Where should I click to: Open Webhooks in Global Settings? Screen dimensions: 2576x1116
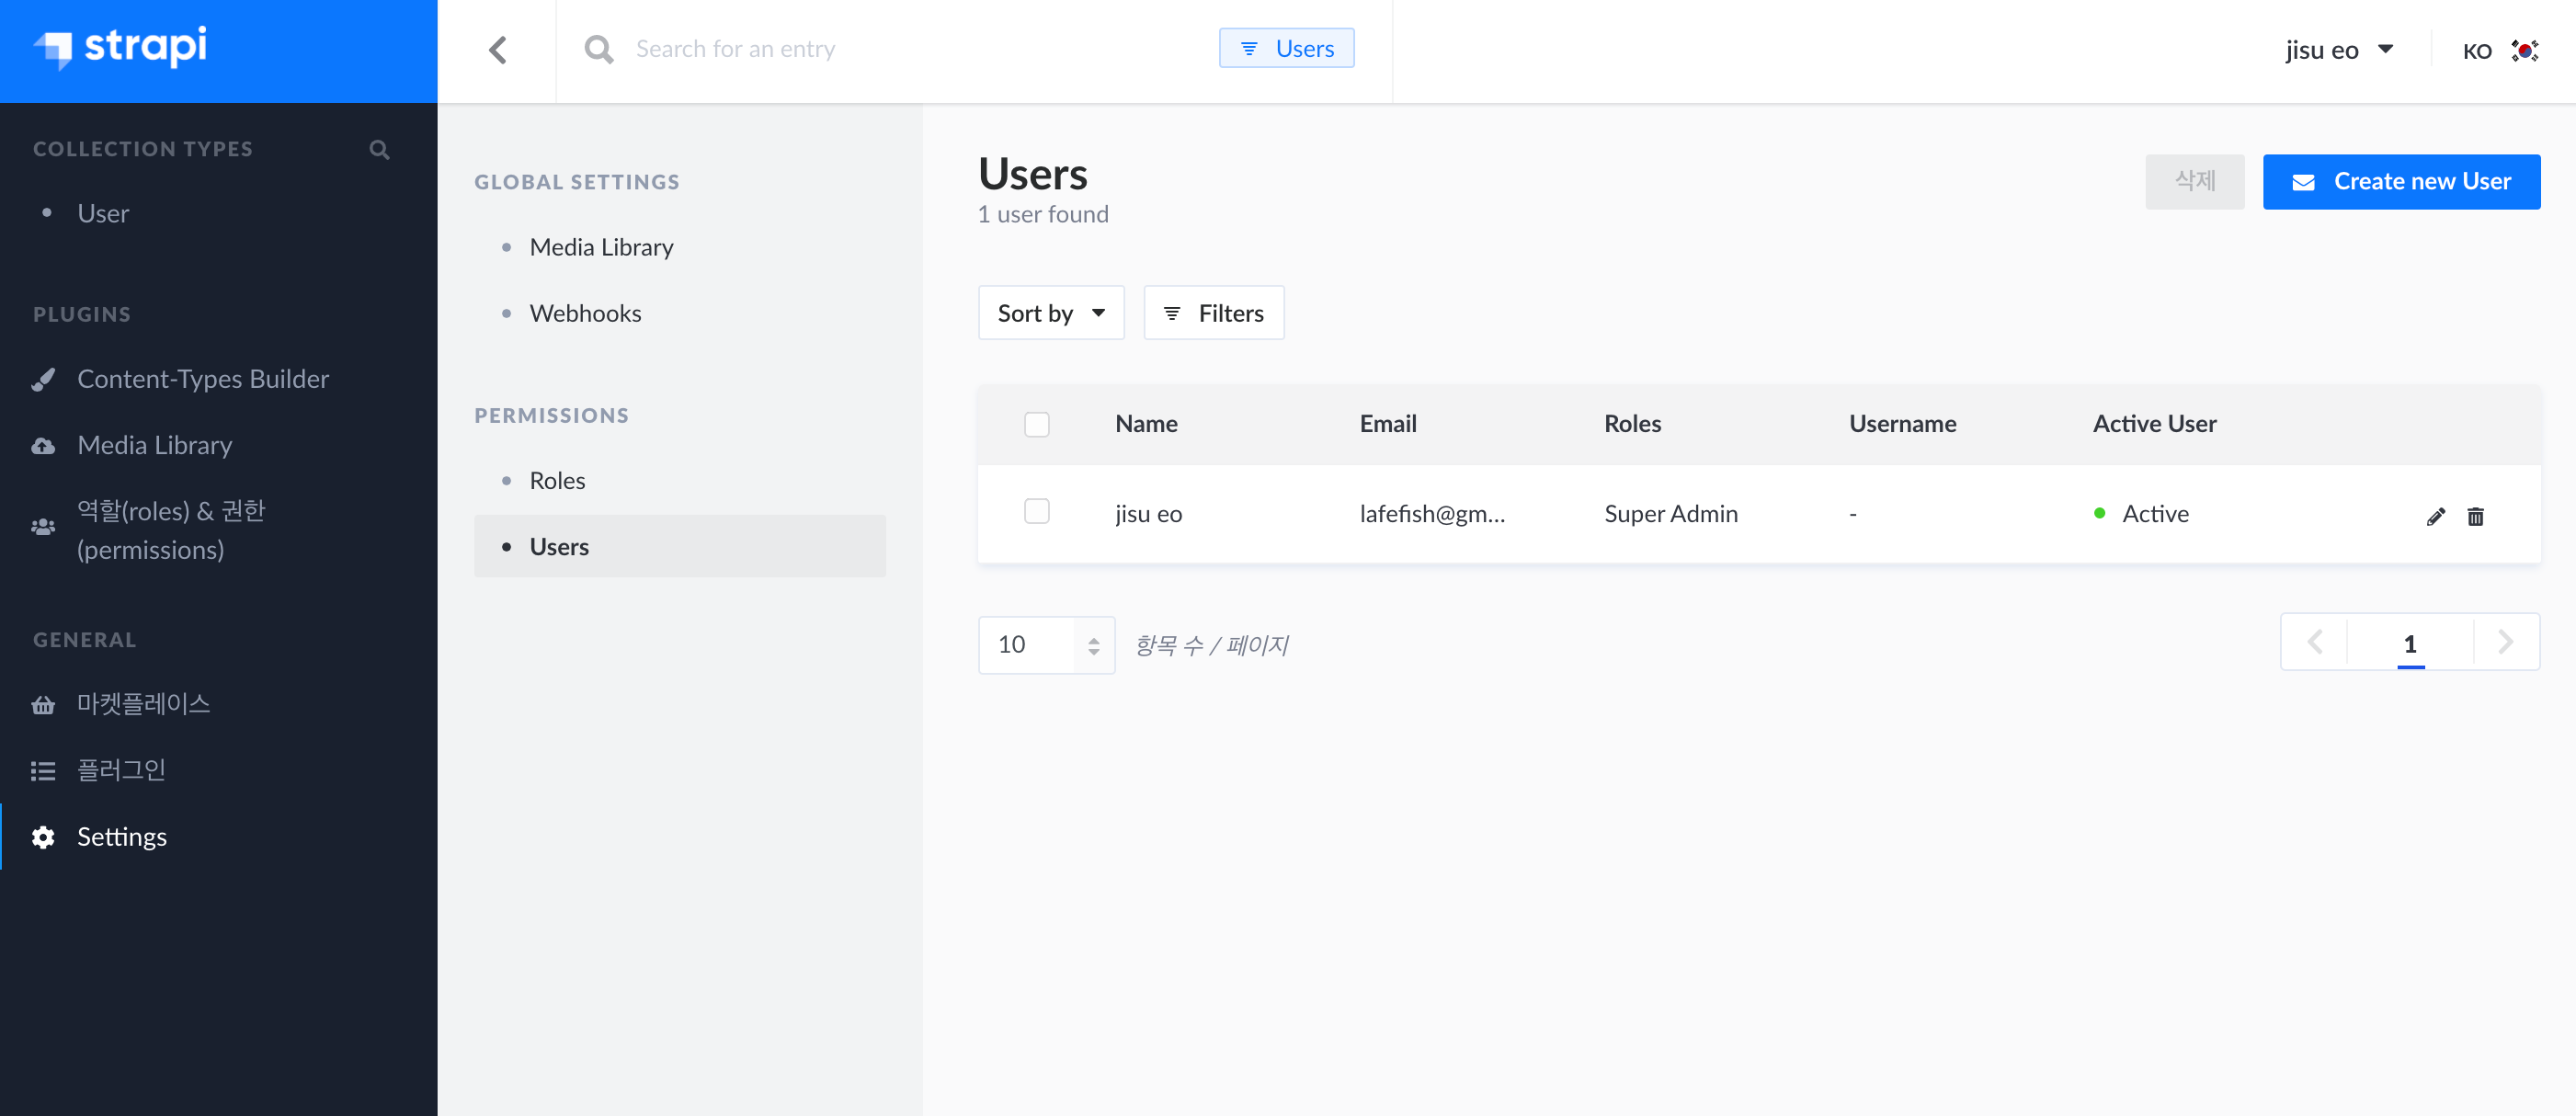coord(585,313)
